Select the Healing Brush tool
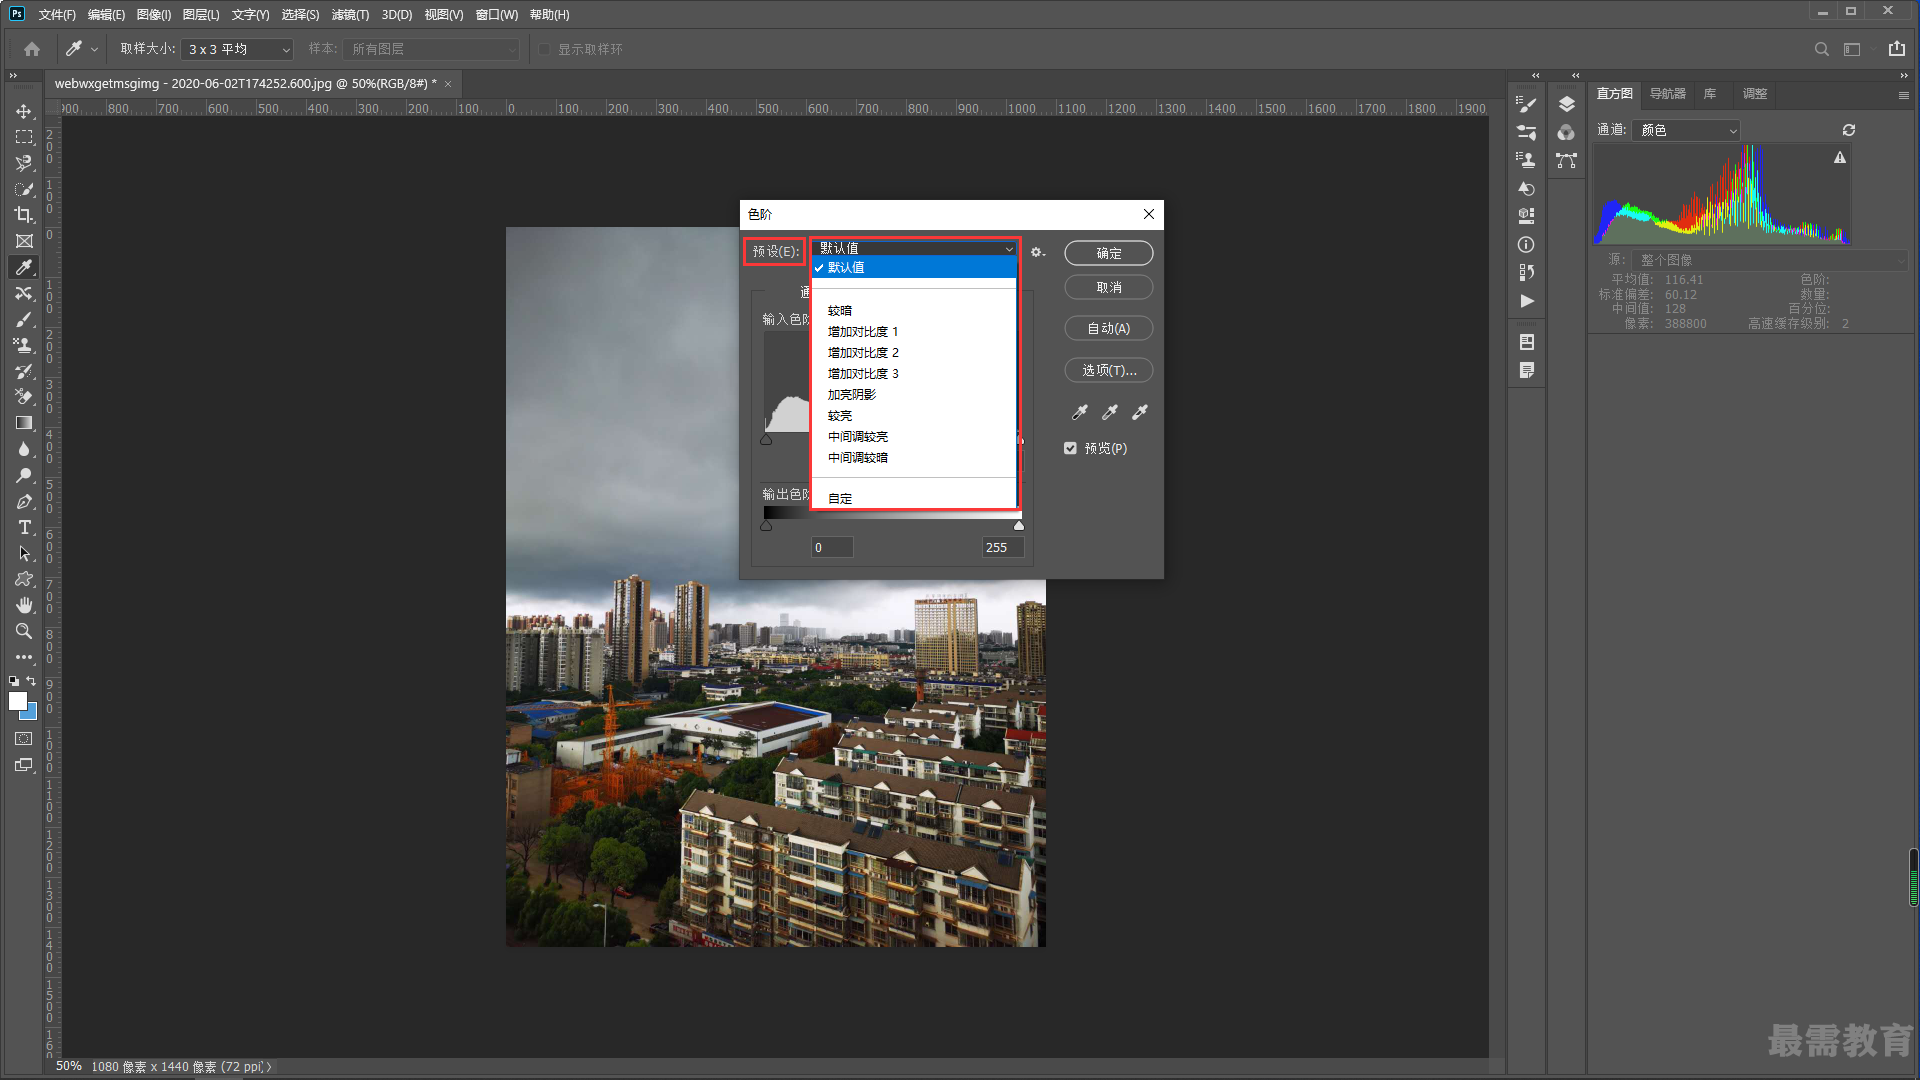Screen dimensions: 1920x1080 click(24, 293)
